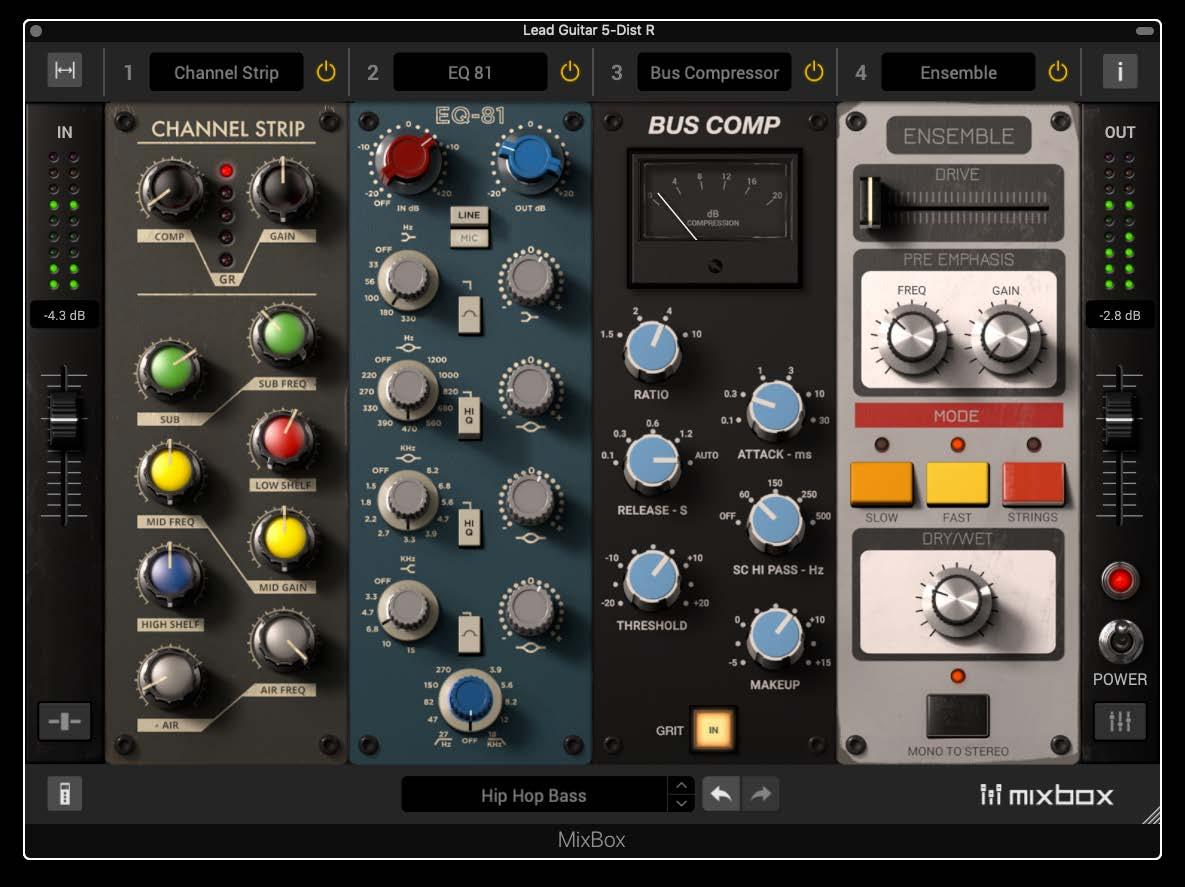Click the blue HIGH SHELF knob
This screenshot has width=1185, height=887.
click(x=171, y=576)
